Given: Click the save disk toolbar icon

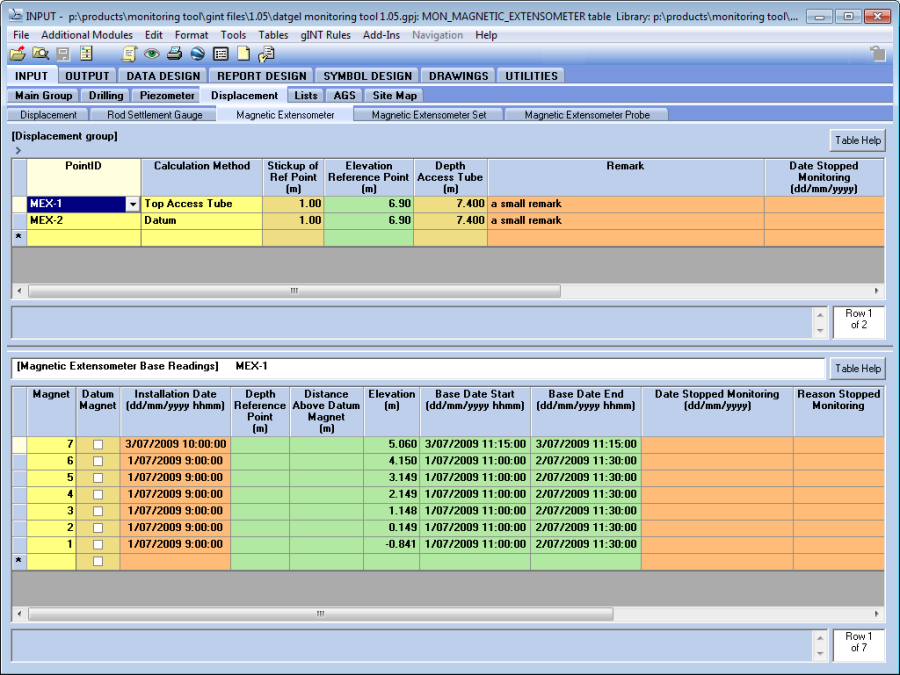Looking at the screenshot, I should point(63,54).
